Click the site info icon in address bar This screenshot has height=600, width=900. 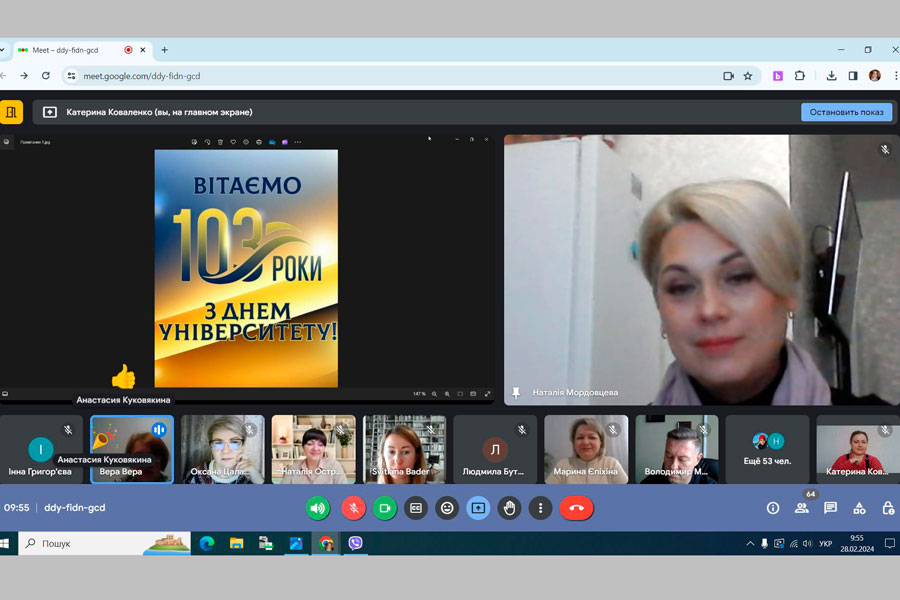click(71, 76)
